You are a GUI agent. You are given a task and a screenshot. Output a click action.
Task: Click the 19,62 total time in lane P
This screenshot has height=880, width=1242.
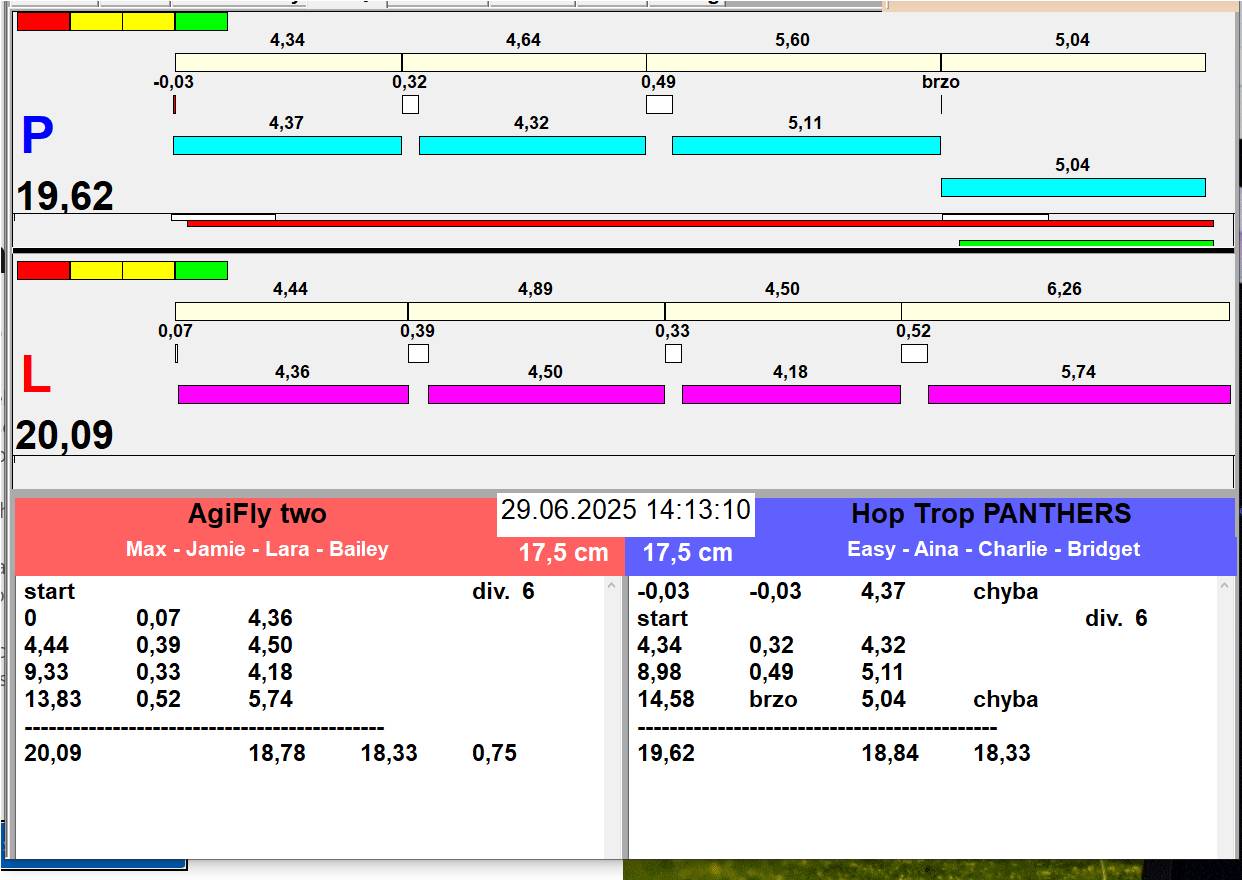coord(65,197)
